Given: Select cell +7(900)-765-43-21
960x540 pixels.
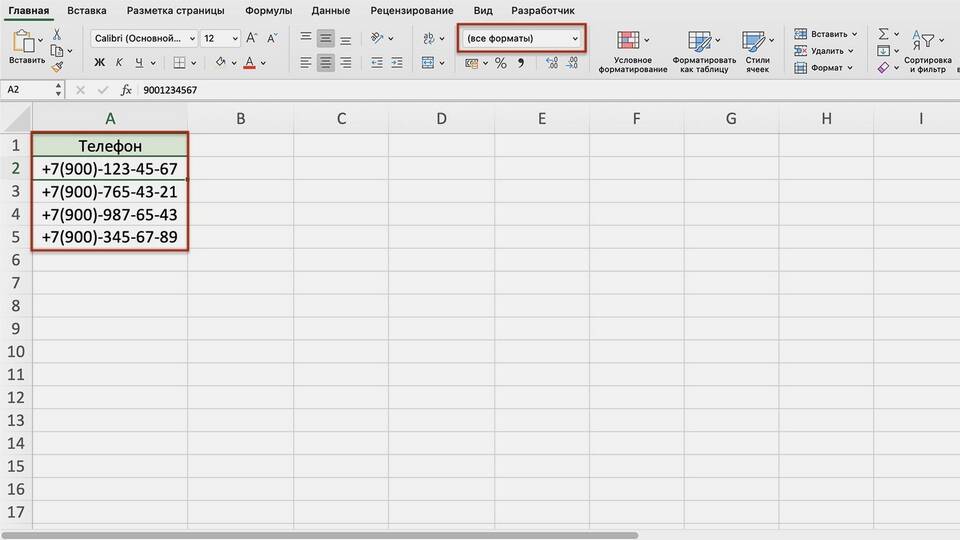Looking at the screenshot, I should tap(110, 192).
